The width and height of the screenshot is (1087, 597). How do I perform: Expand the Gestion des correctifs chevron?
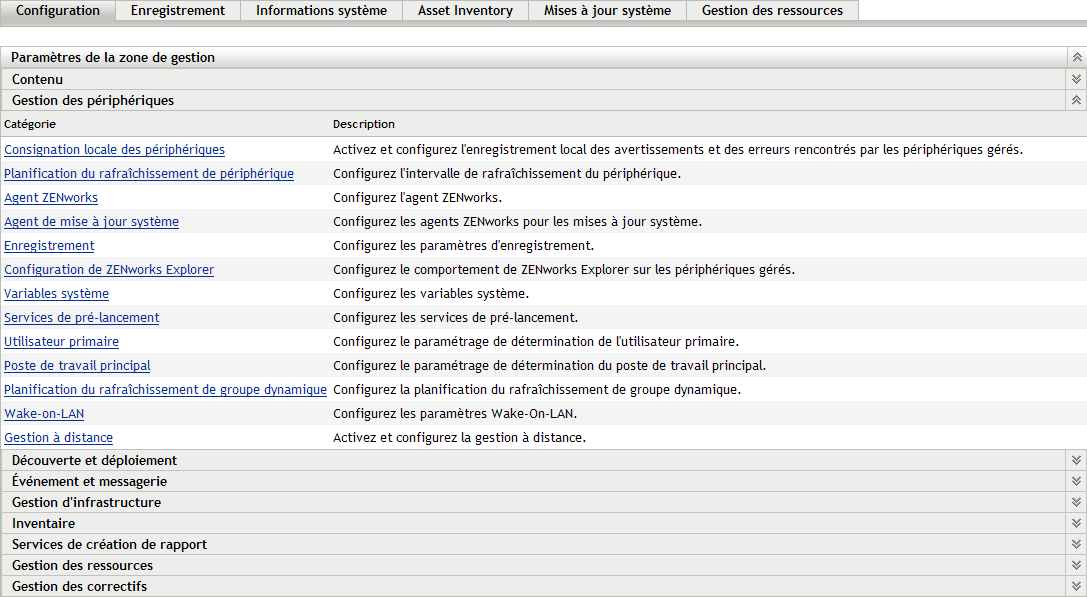1076,586
